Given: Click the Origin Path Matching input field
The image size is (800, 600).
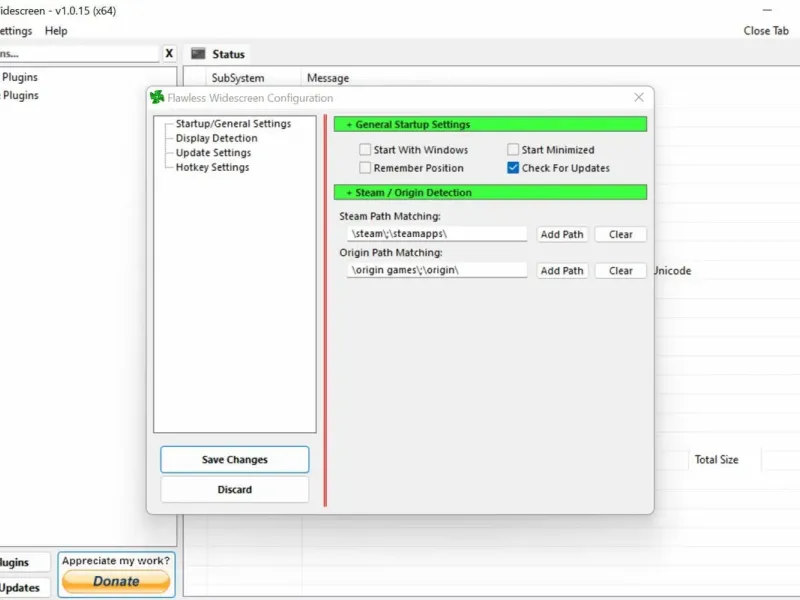Looking at the screenshot, I should point(437,270).
